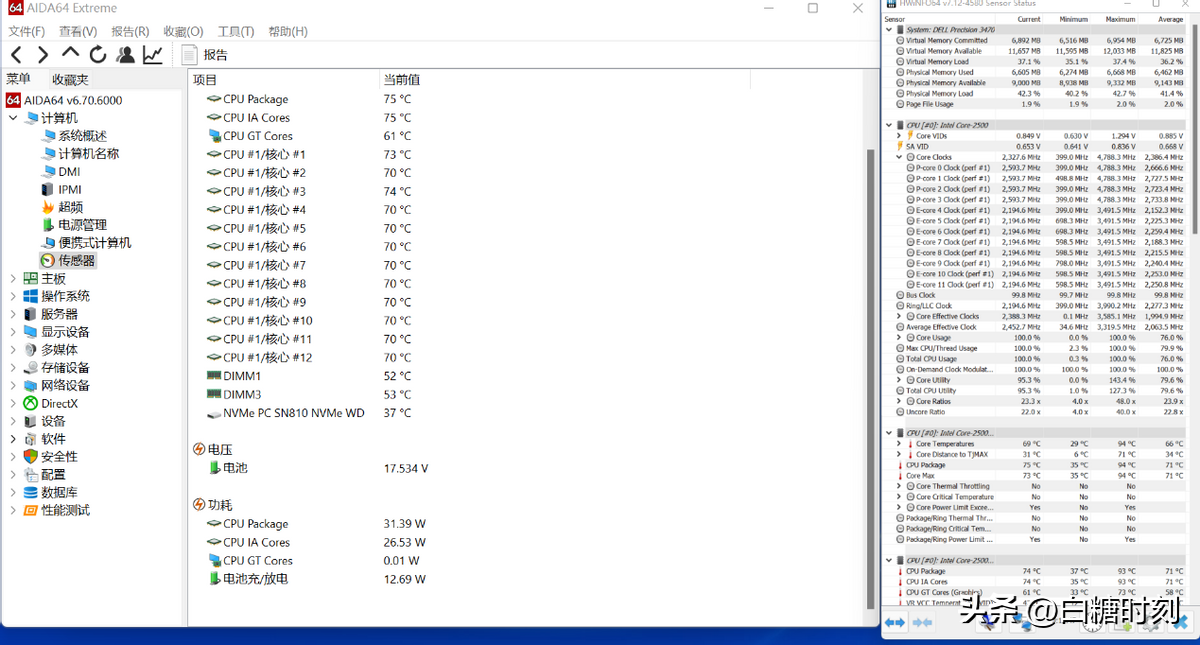Collapse Core Clocks in HWiNFO

(x=899, y=157)
